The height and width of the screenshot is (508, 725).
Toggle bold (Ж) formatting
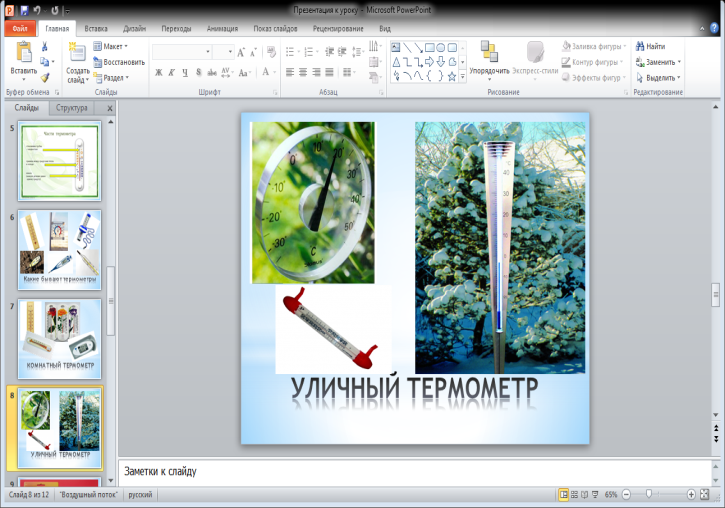point(158,72)
